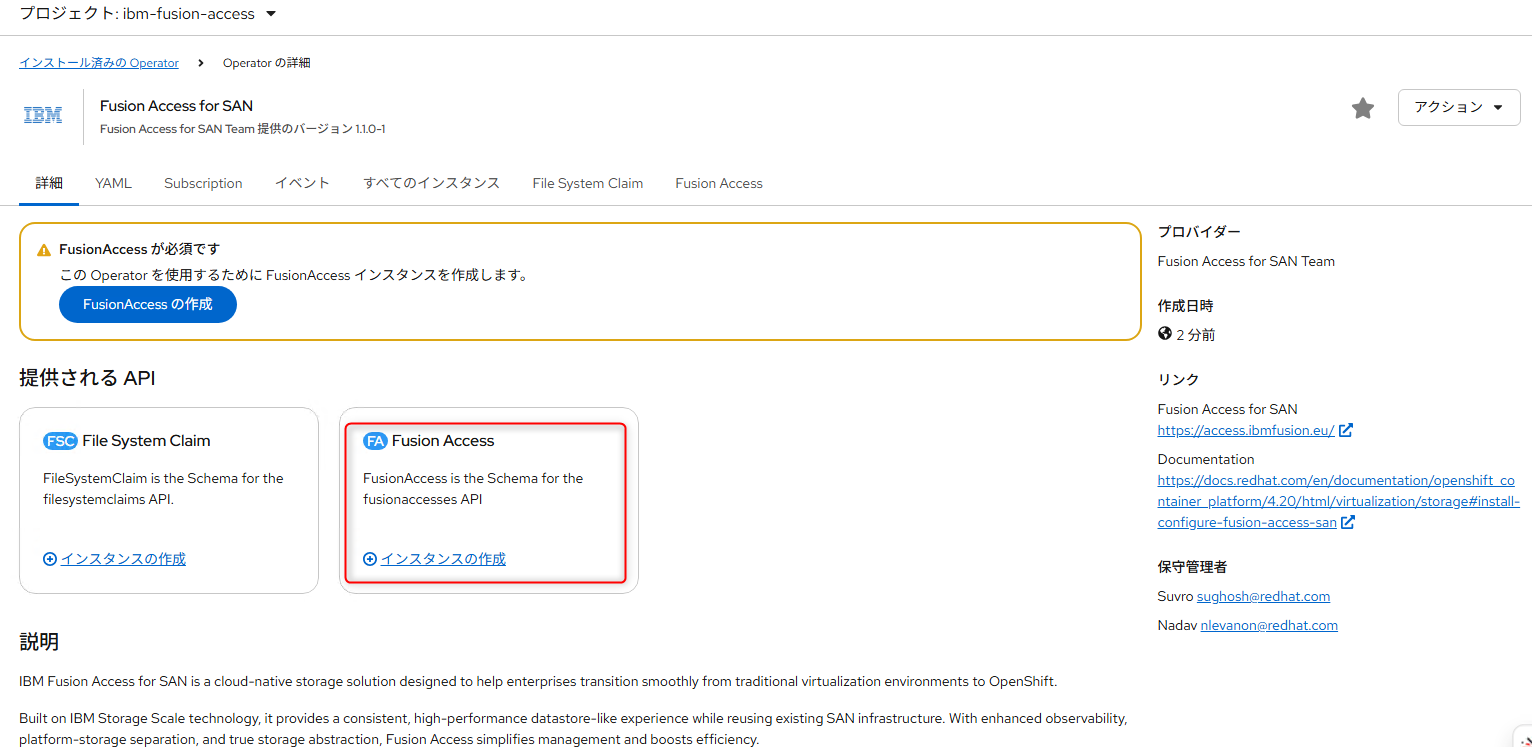Viewport: 1532px width, 747px height.
Task: Click external-link icon after access.ibmfusion.eu
Action: 1346,430
